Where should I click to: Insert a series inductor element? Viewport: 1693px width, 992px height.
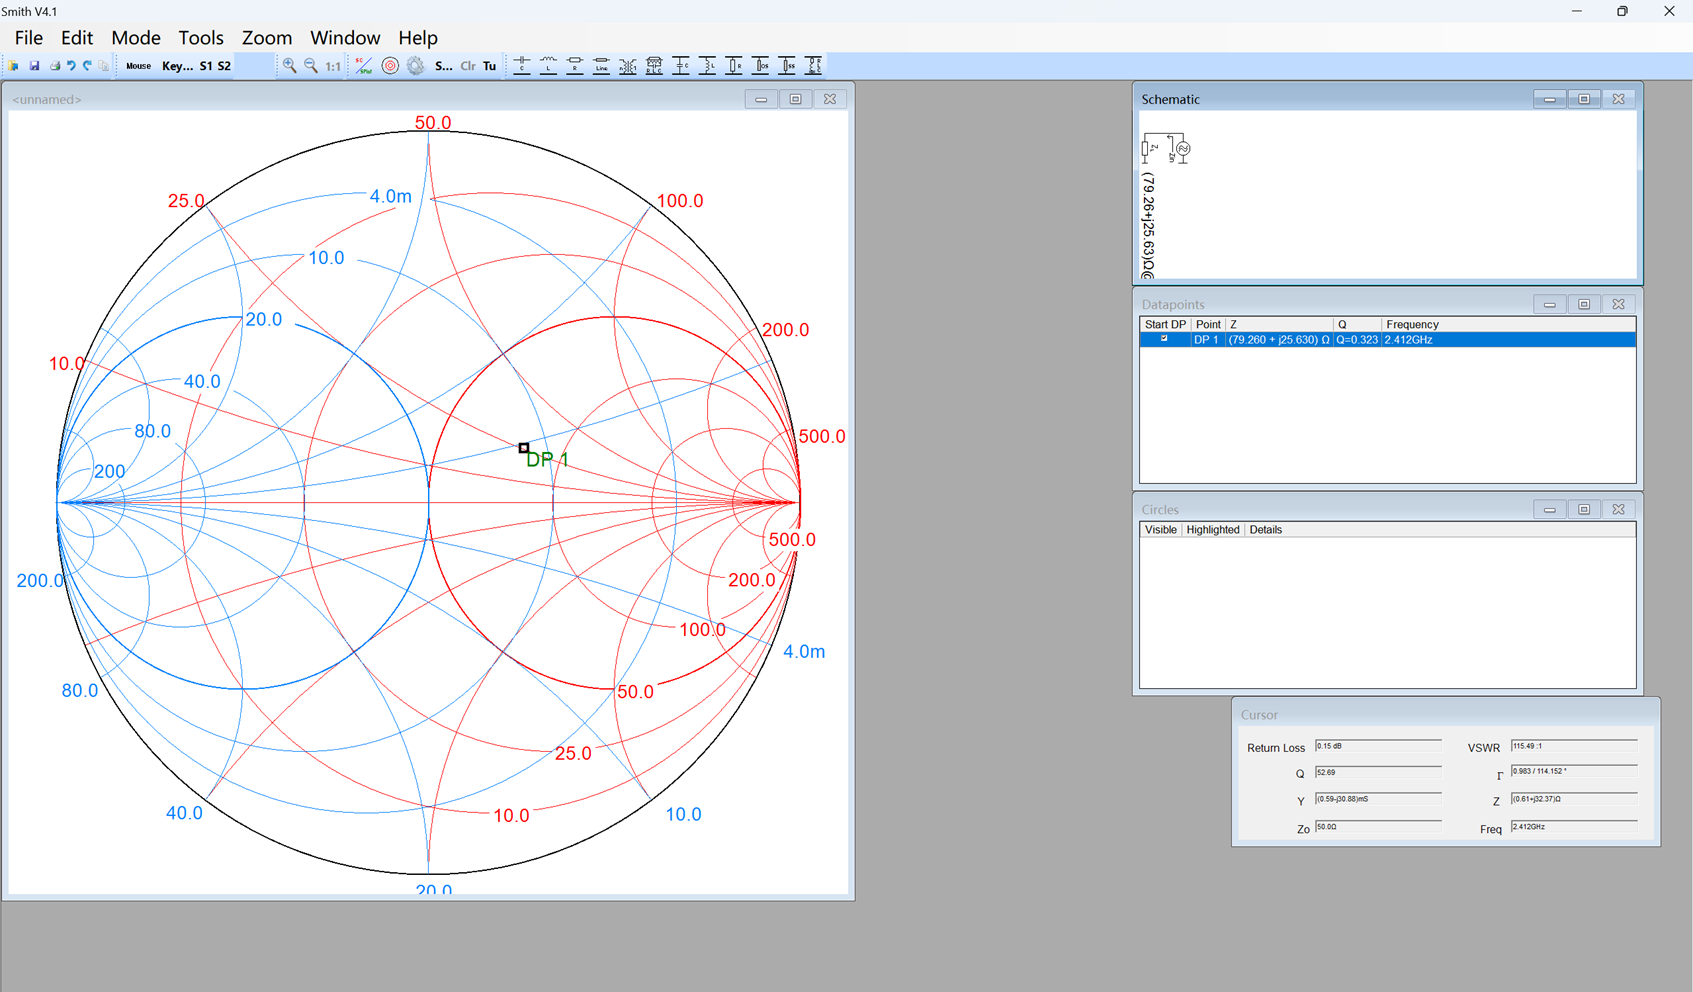[x=548, y=66]
